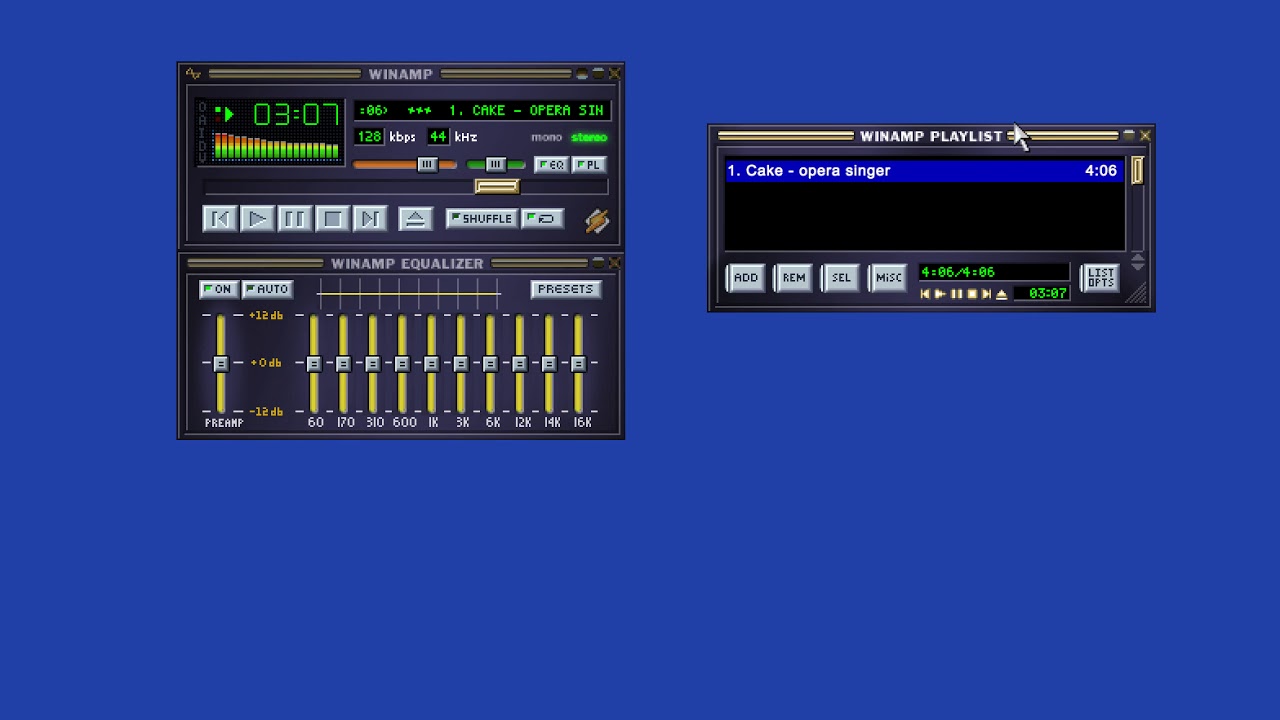Click the 44 kHz sample rate readout
Viewport: 1280px width, 720px height.
tap(438, 137)
